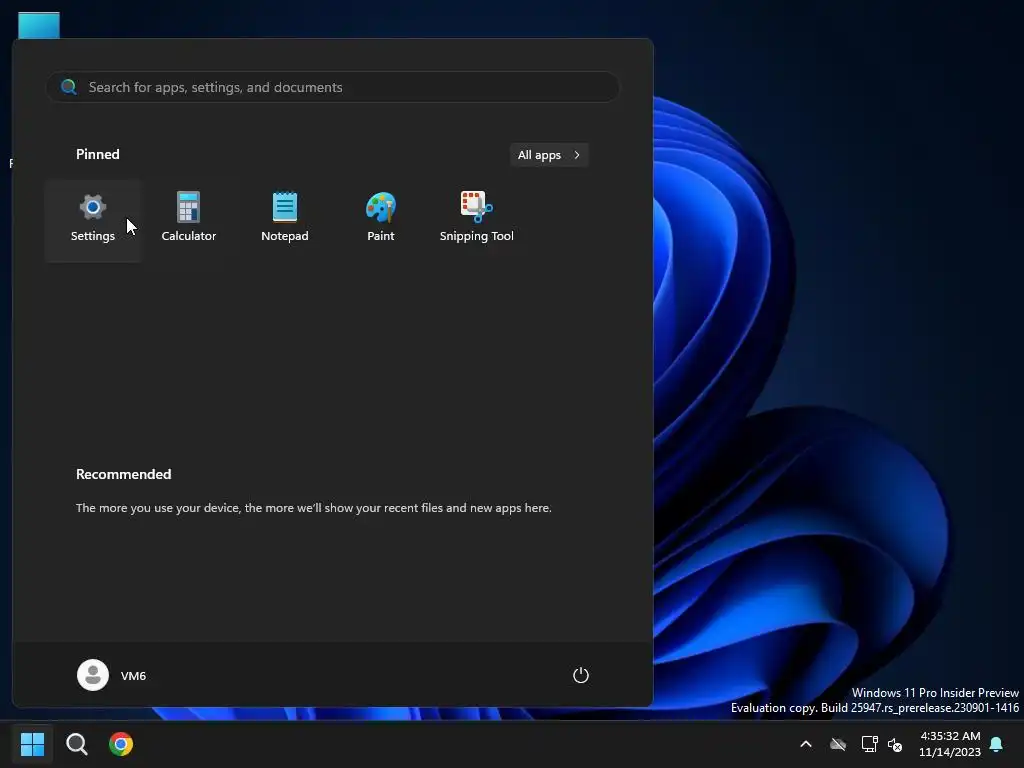Launch the pinned Paint app

(381, 220)
